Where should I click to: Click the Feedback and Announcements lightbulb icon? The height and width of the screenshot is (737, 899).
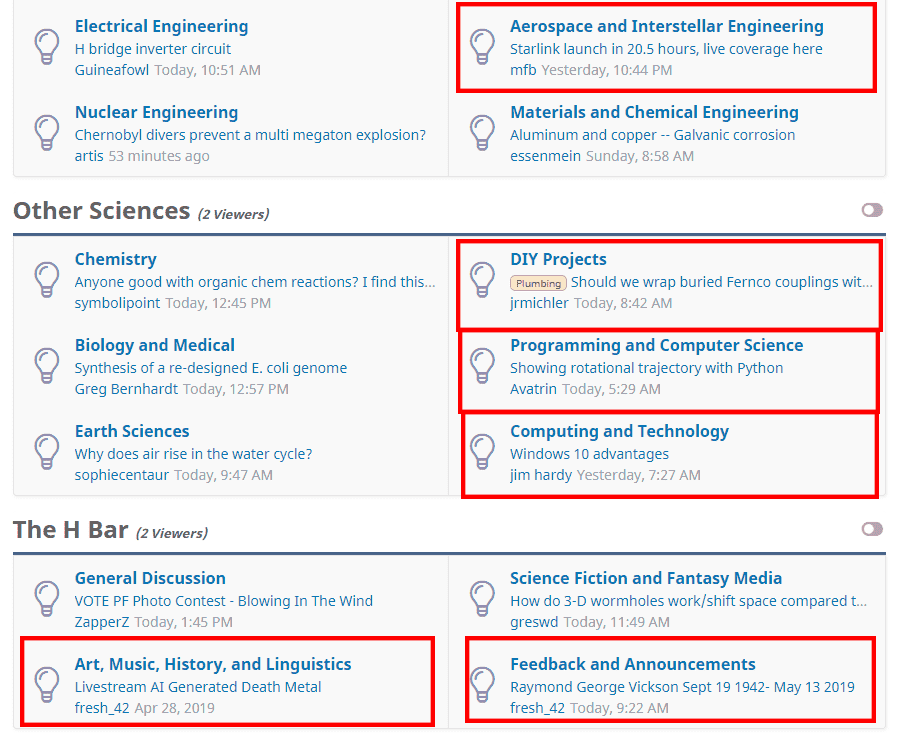point(483,685)
